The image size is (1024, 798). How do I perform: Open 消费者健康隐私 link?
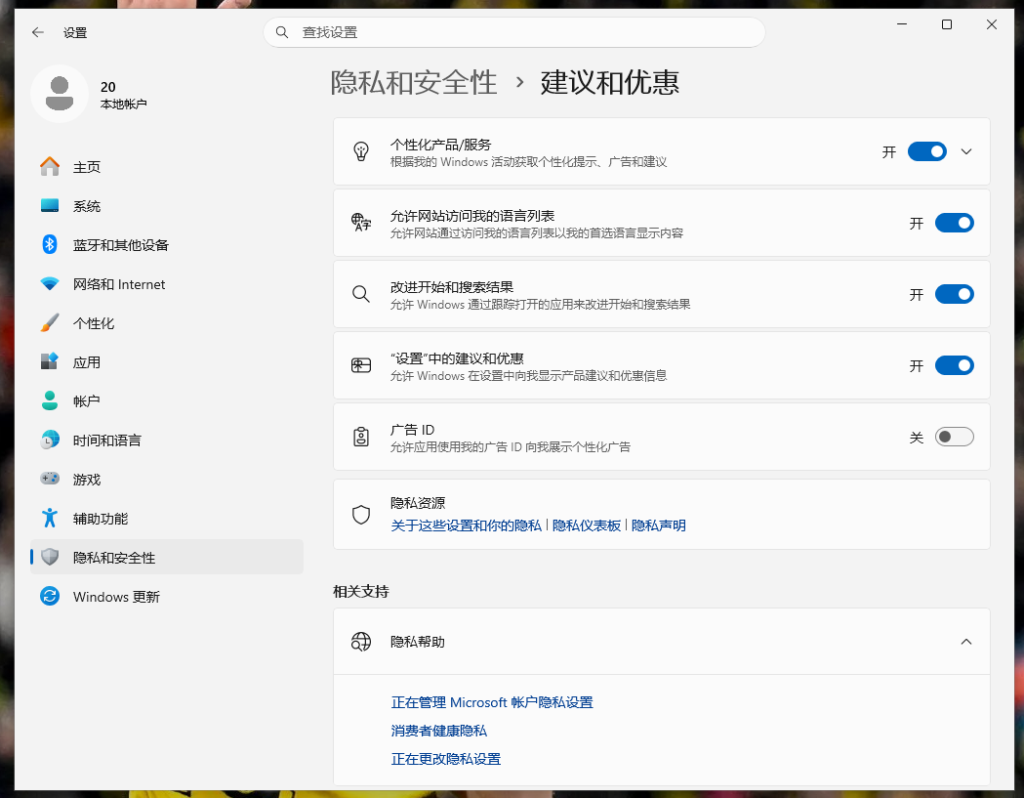tap(439, 730)
